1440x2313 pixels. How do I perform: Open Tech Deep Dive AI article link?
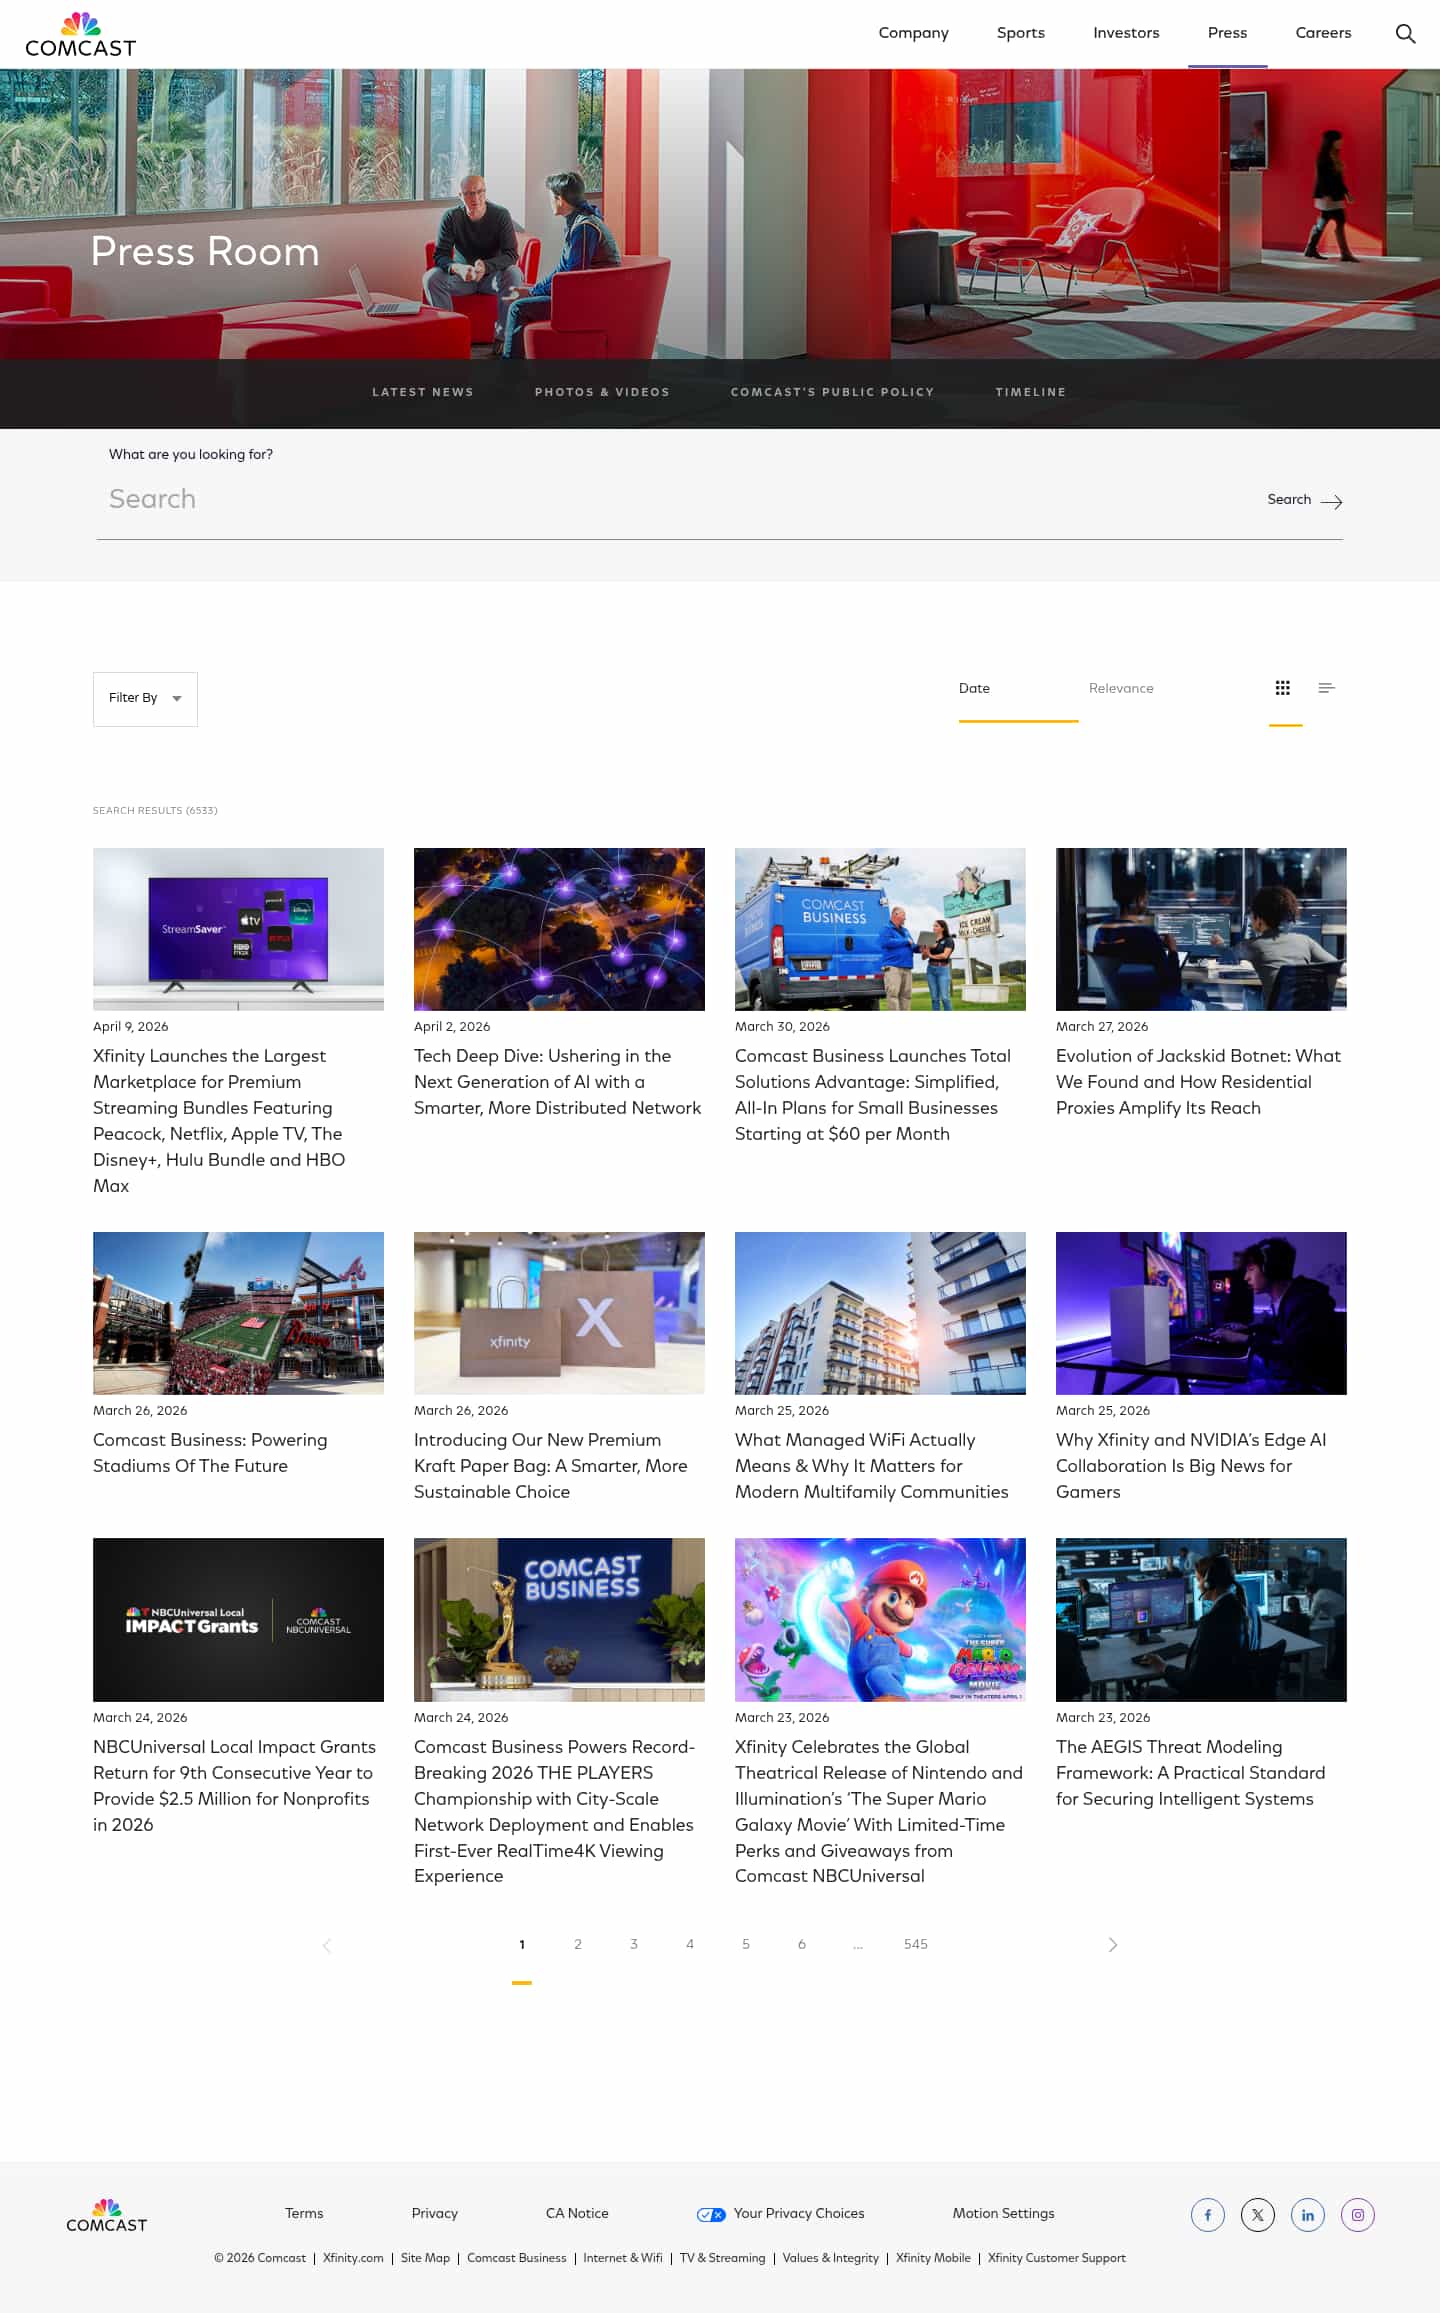tap(558, 1082)
